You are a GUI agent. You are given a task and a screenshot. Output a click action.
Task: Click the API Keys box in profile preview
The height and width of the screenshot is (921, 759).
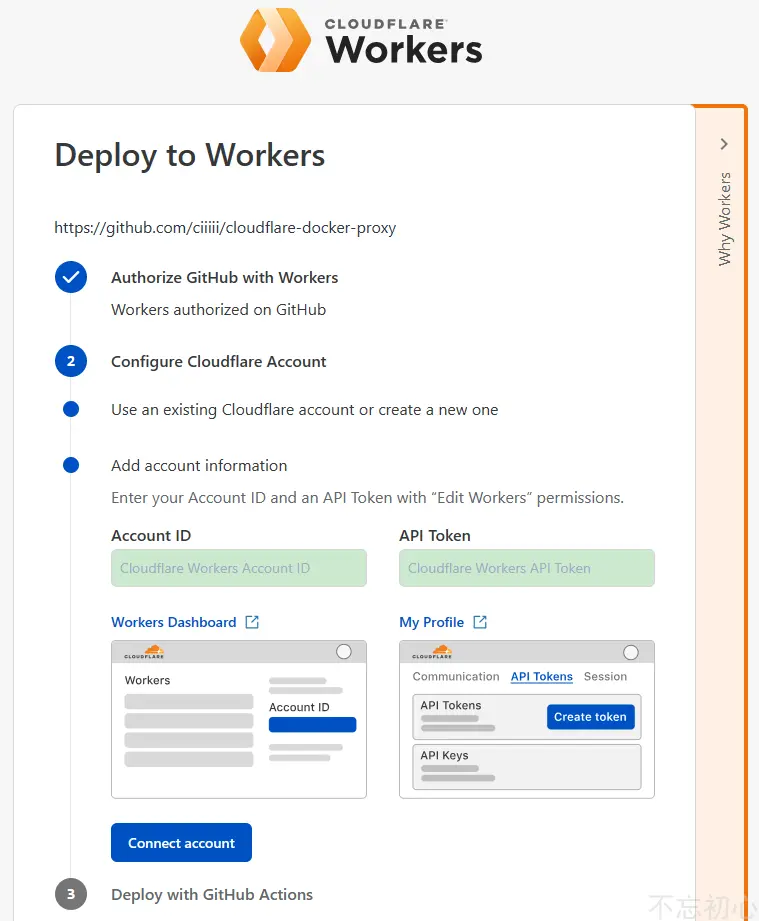pos(526,767)
